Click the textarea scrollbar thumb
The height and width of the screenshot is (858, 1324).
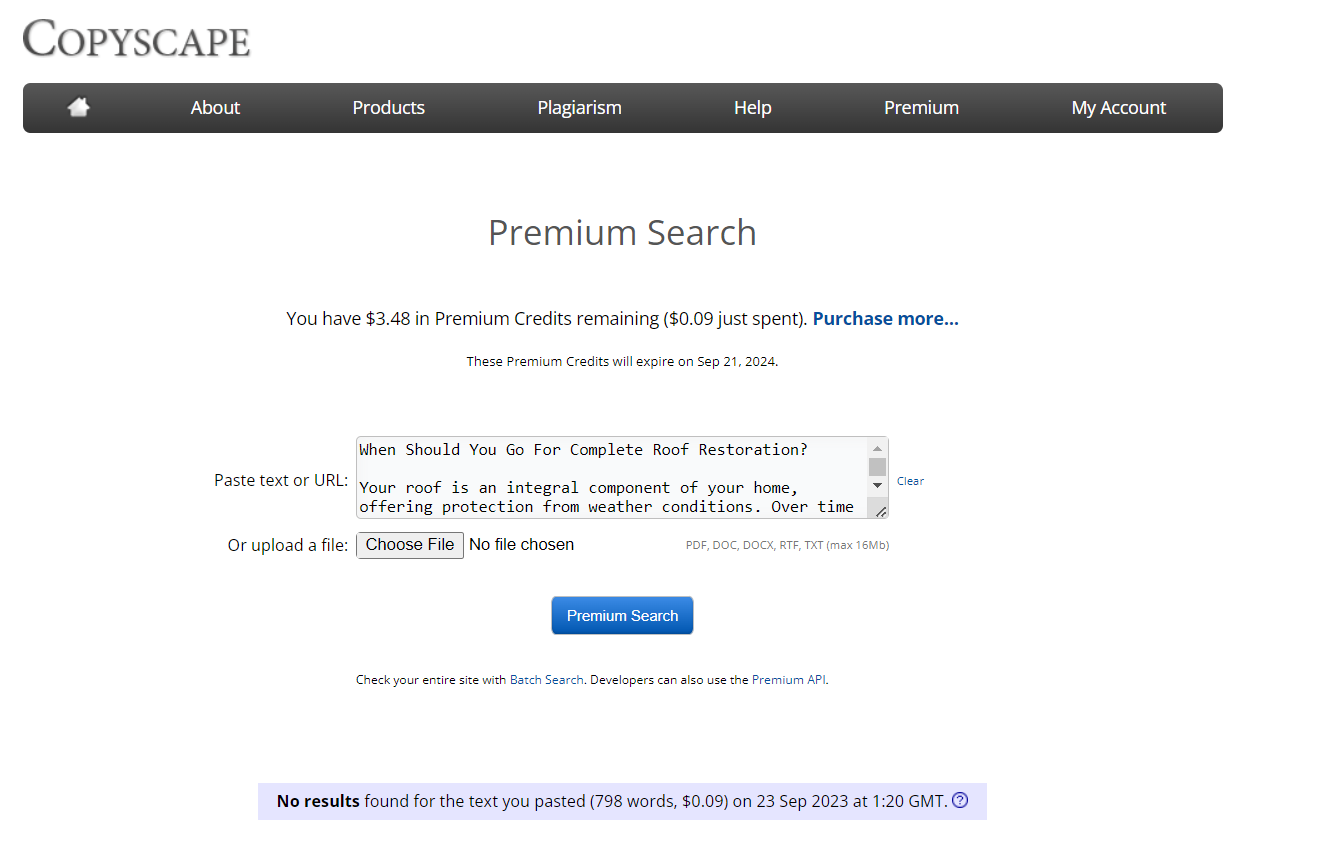(877, 467)
